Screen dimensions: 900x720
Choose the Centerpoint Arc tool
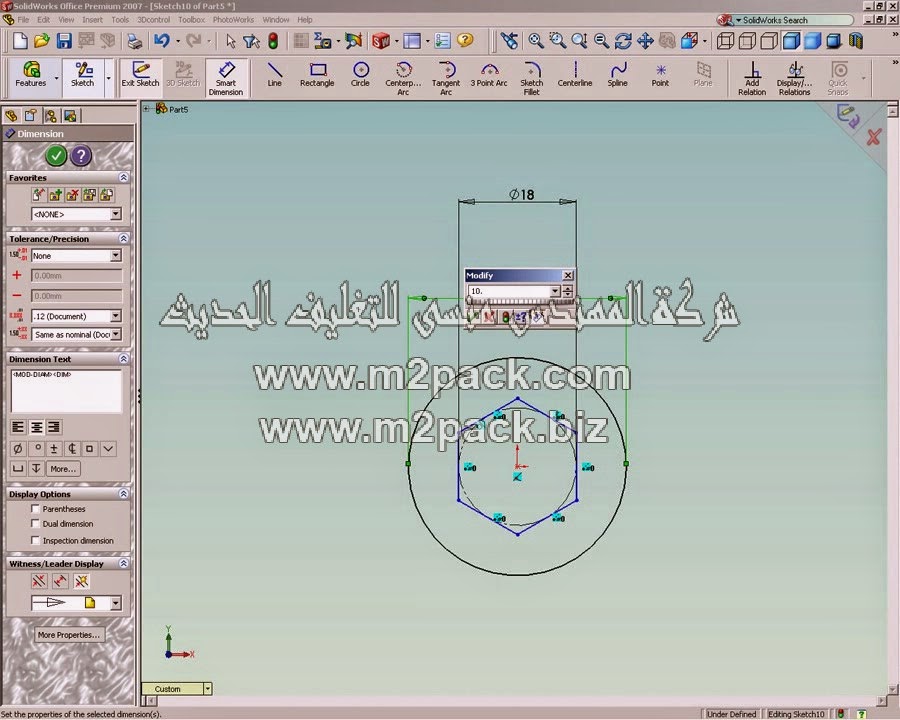(x=403, y=78)
